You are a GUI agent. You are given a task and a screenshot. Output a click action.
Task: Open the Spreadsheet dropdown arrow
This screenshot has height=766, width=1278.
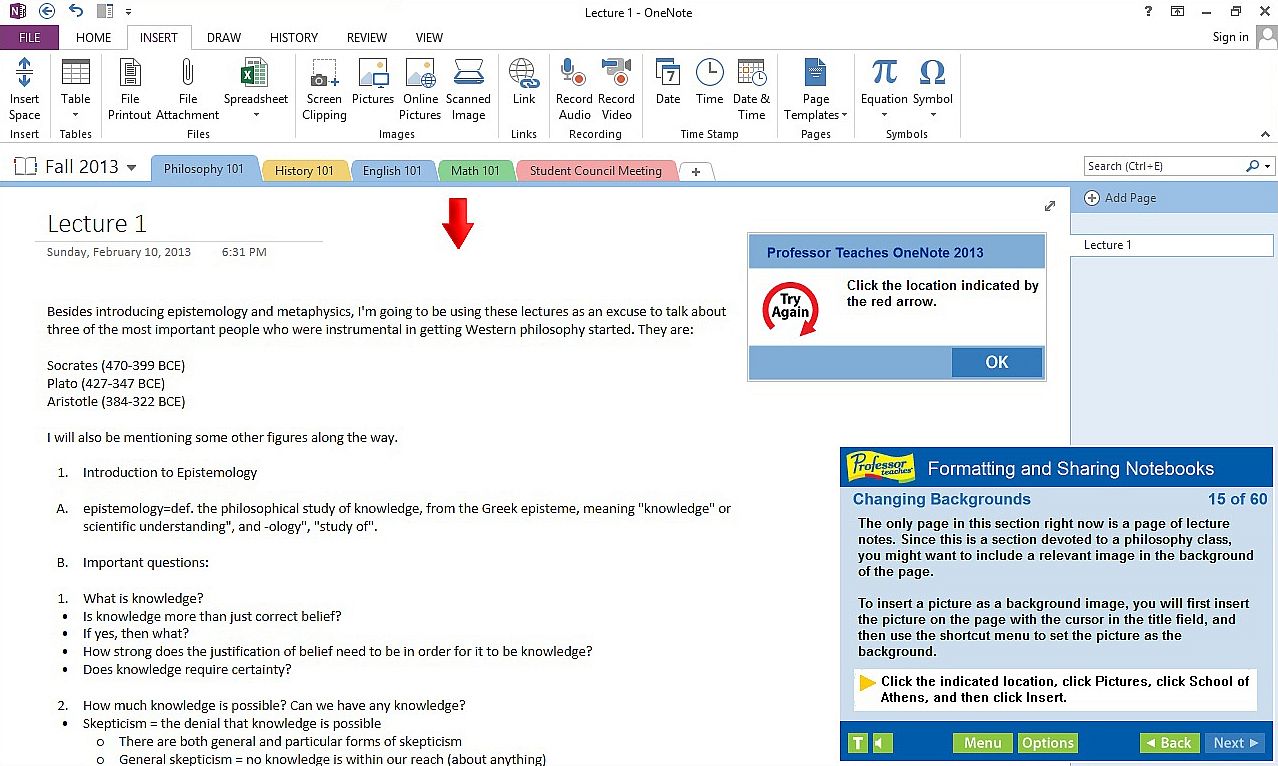(255, 116)
